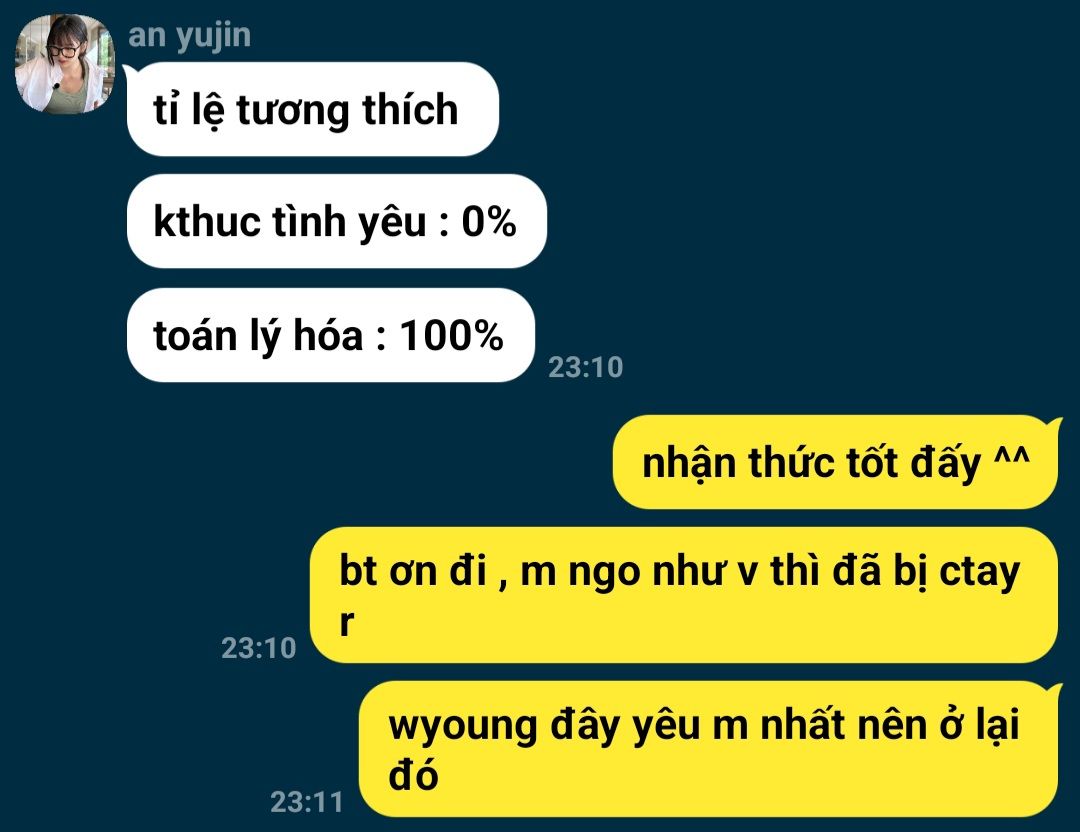Click the '^^' emoticon in yellow bubble
1080x832 pixels.
[1012, 457]
